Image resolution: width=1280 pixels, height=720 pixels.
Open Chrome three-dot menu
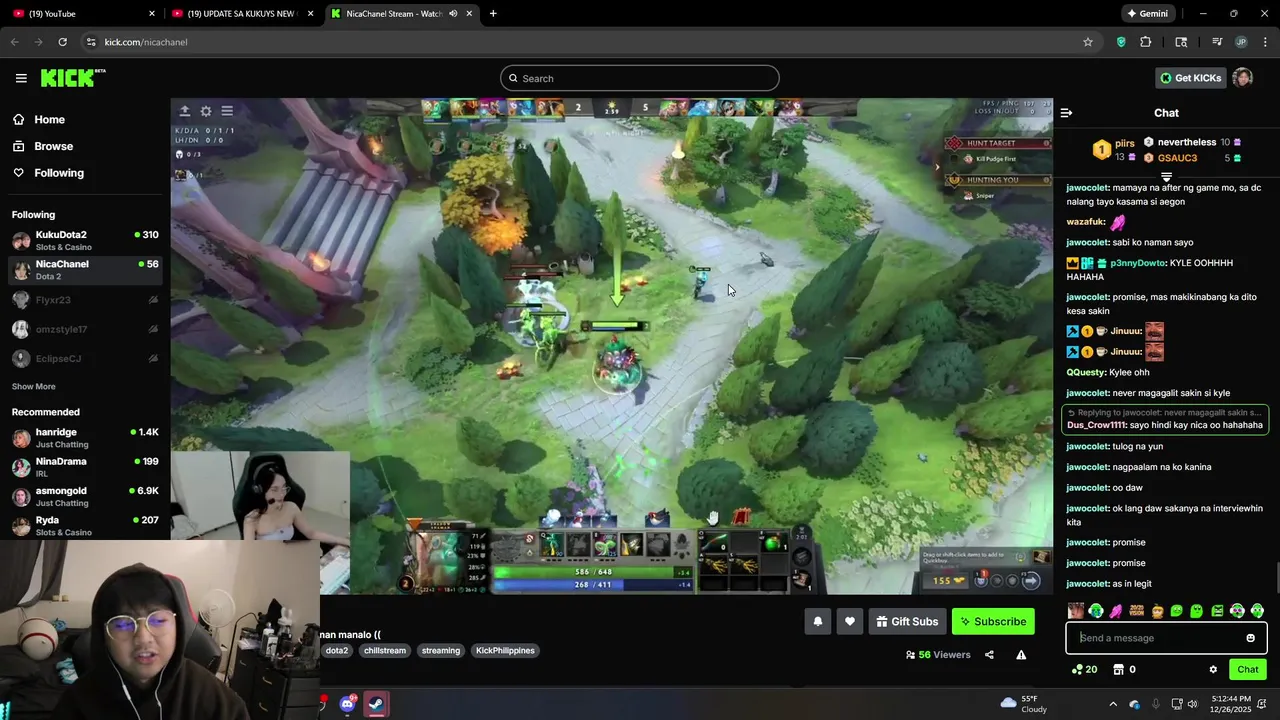1266,42
